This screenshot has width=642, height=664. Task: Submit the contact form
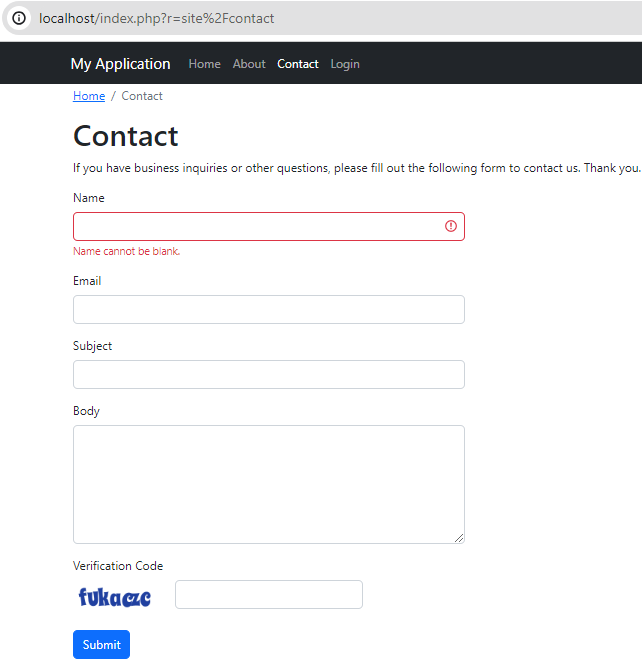(102, 645)
